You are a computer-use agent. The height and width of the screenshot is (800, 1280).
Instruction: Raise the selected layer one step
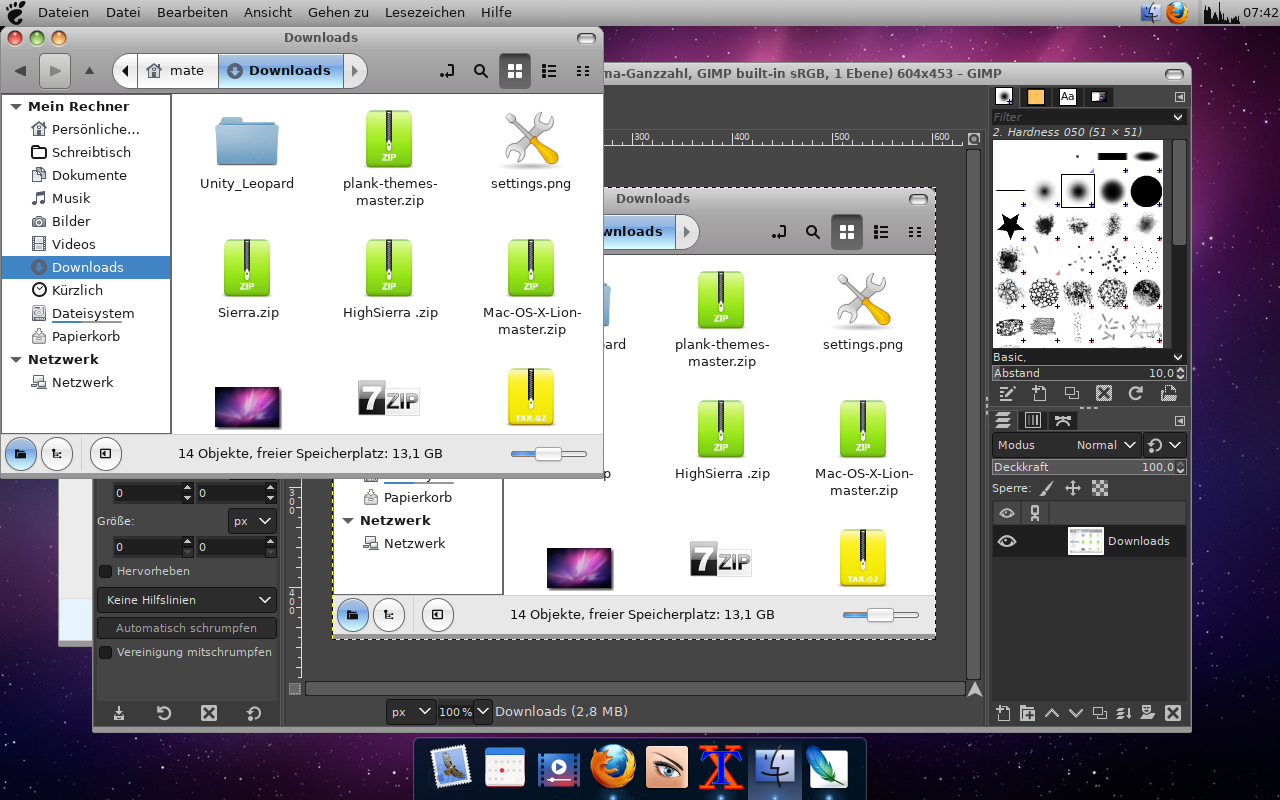(x=1051, y=713)
